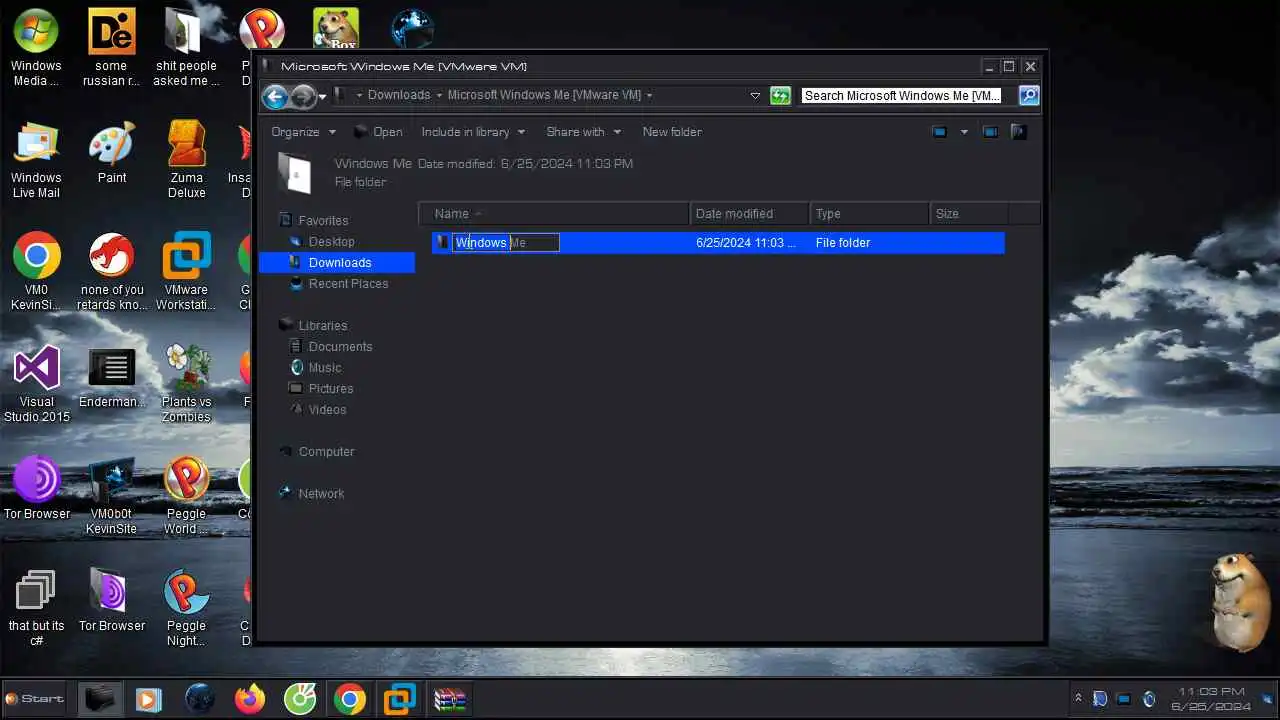Show hidden tray icons arrow
The width and height of the screenshot is (1280, 720).
(x=1078, y=699)
